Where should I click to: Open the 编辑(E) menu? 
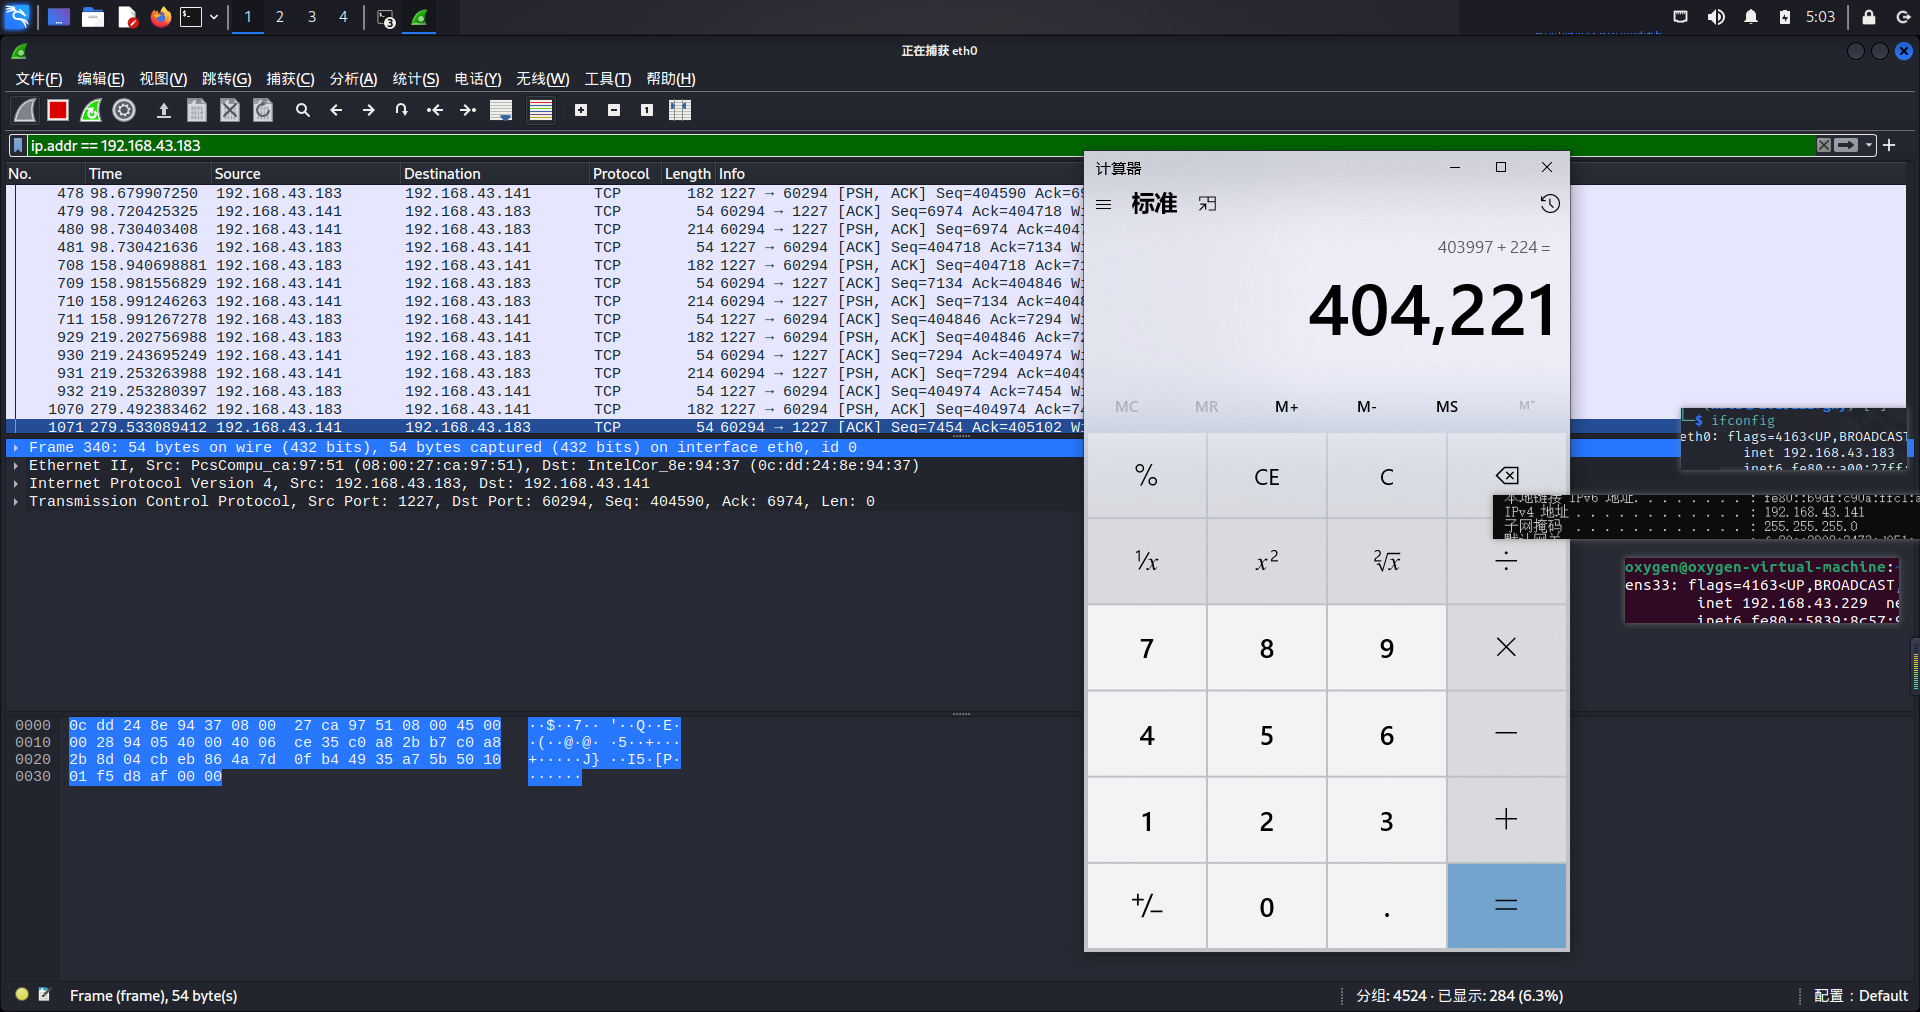click(101, 79)
